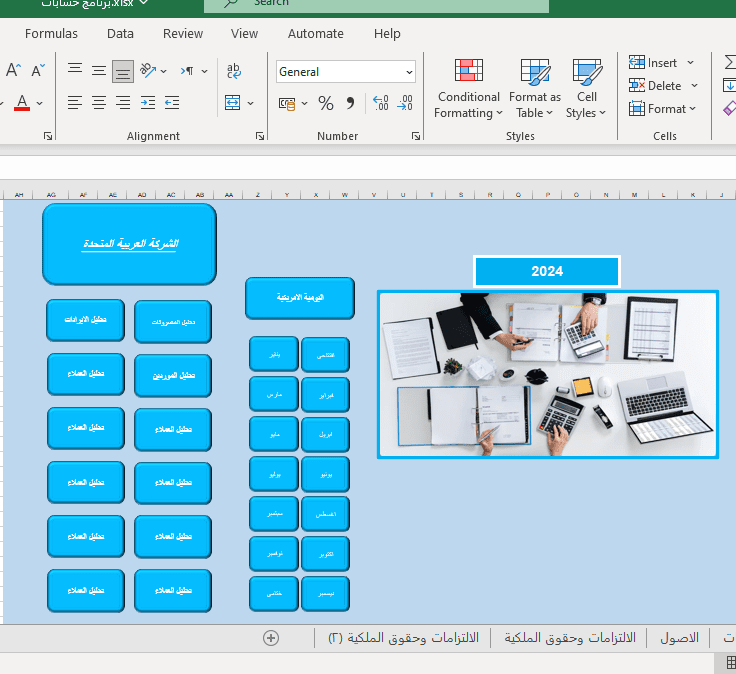The width and height of the screenshot is (736, 674).
Task: Apply Percent Style to cell
Action: tap(326, 103)
